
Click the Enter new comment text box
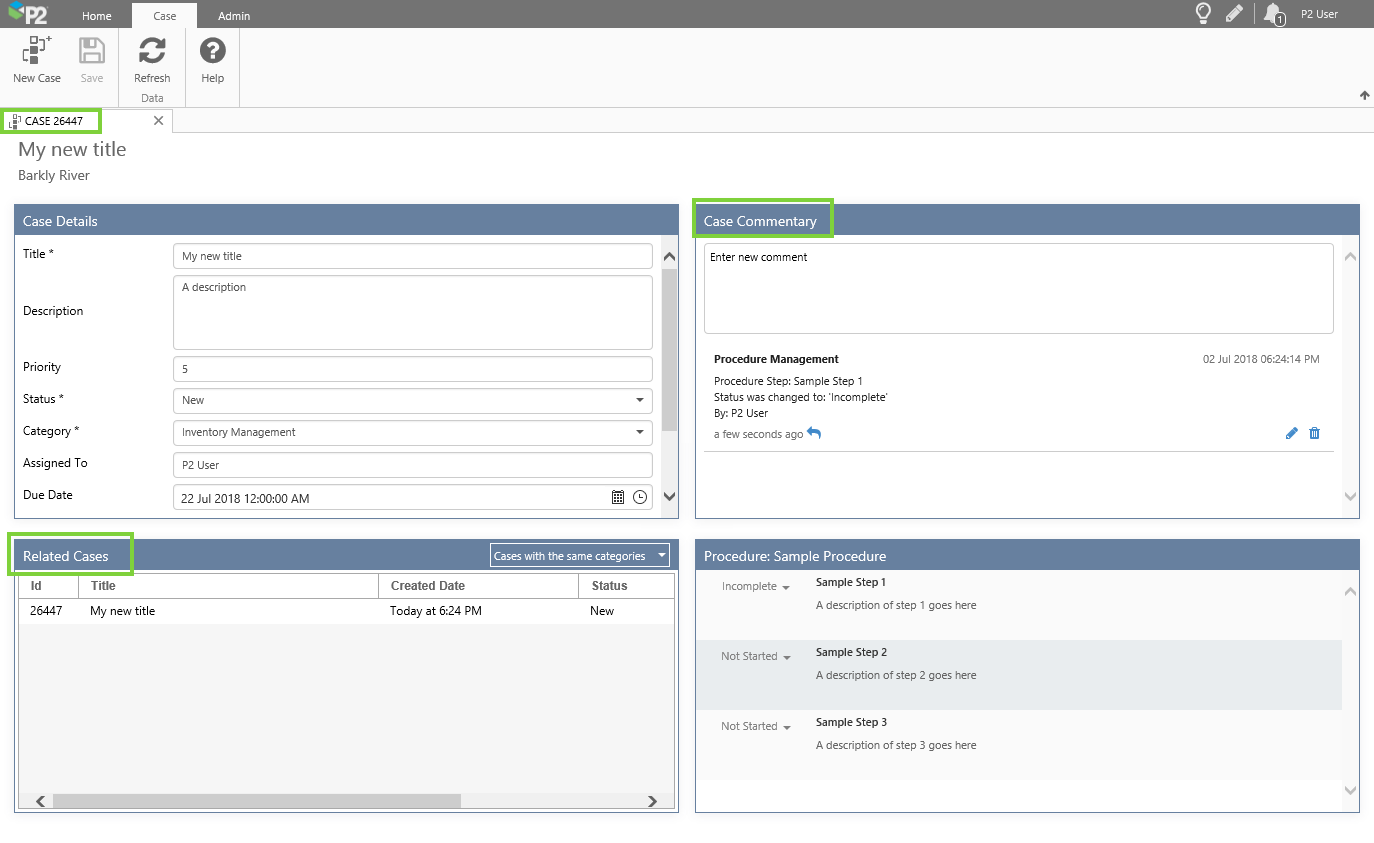(1018, 288)
